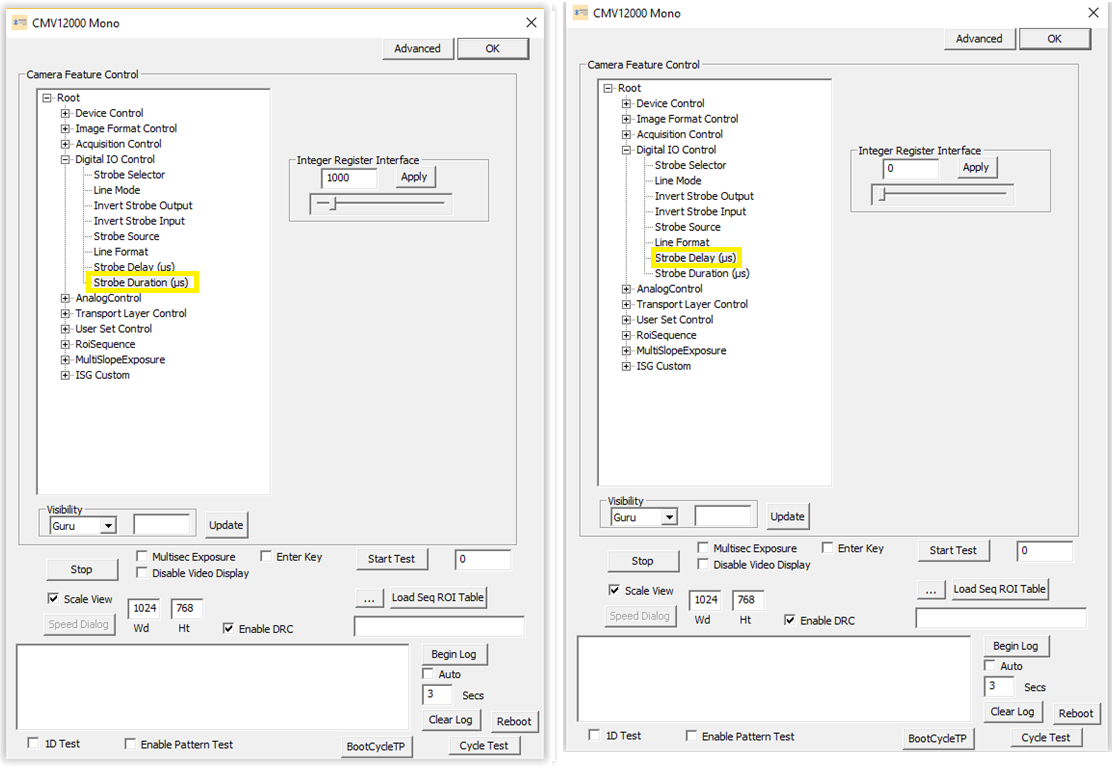Expand AnalogControl in left window

click(x=65, y=298)
